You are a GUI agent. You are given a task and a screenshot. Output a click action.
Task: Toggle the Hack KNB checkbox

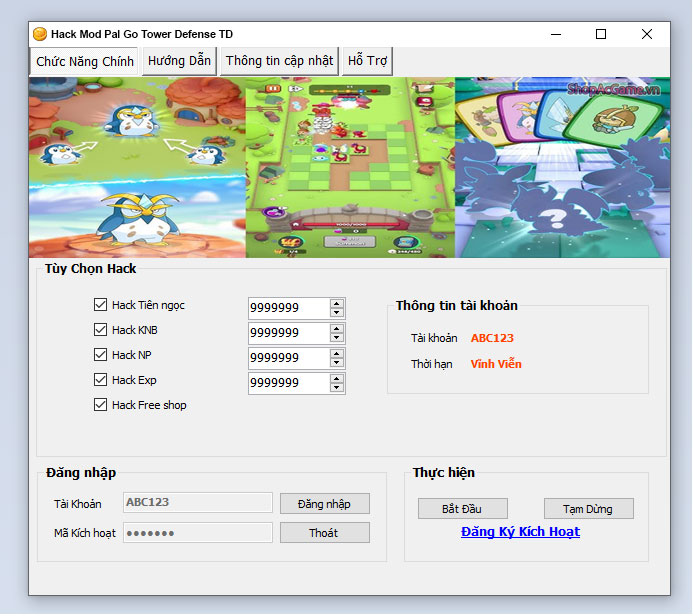(x=100, y=330)
